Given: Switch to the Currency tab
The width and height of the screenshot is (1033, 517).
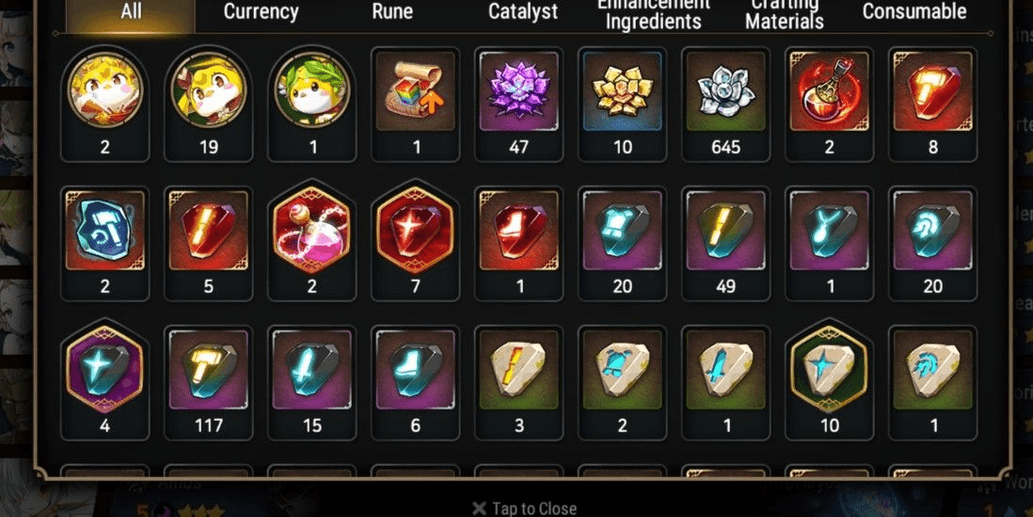Looking at the screenshot, I should click(x=261, y=12).
